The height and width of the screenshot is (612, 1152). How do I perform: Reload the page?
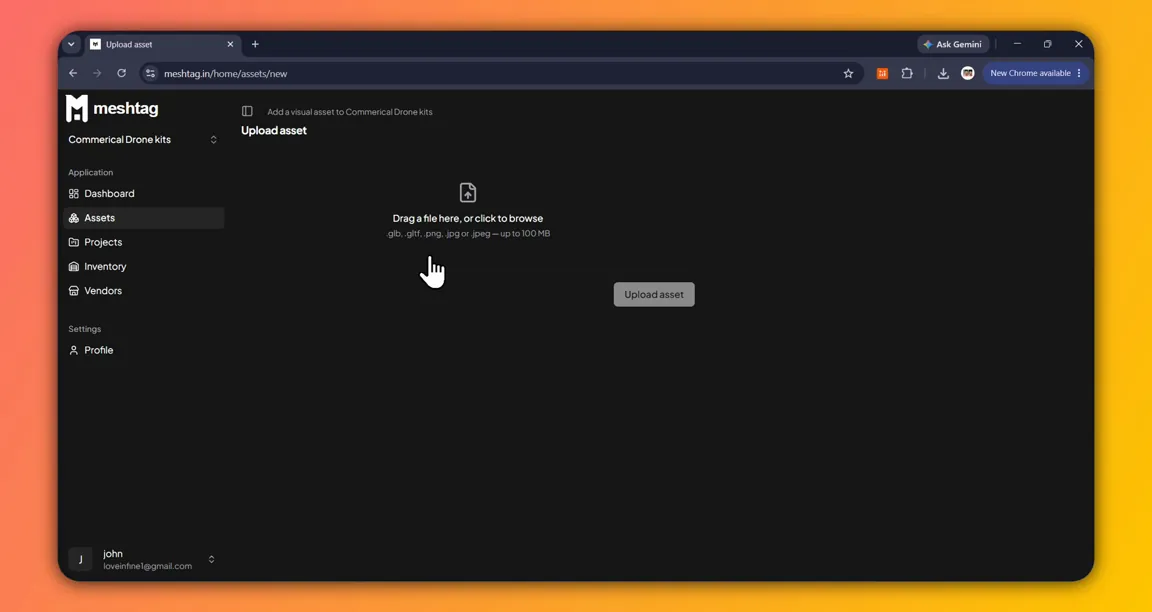click(121, 73)
